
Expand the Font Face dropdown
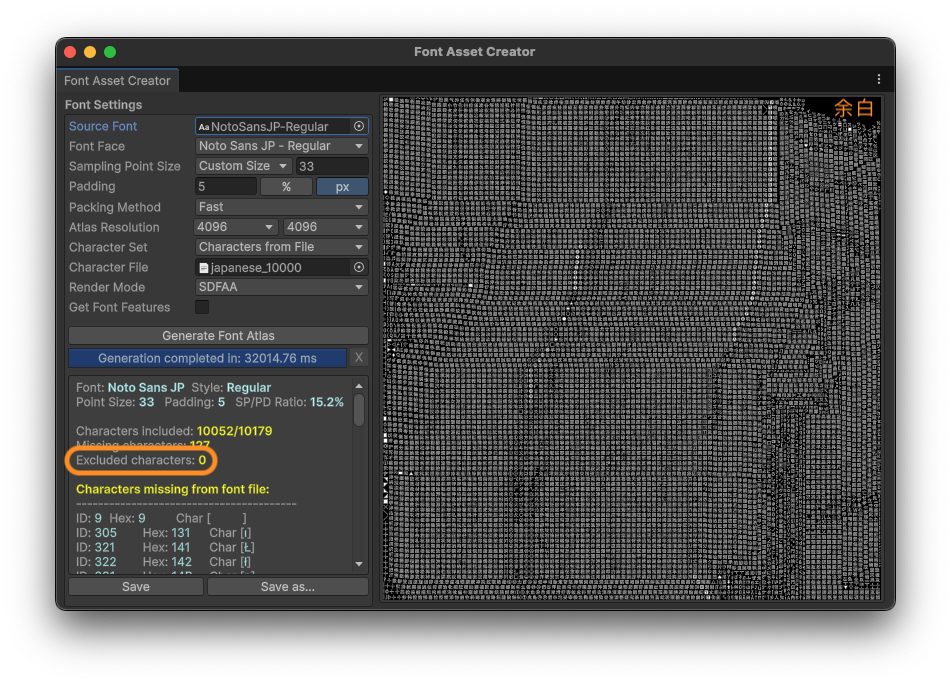pyautogui.click(x=281, y=147)
